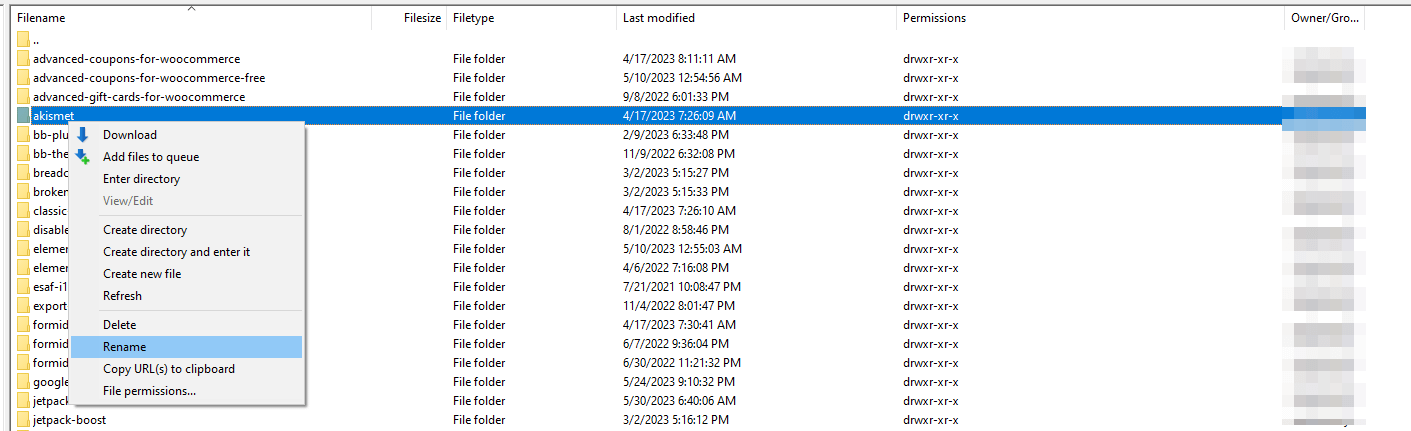Select Create new file menu entry

coord(142,274)
